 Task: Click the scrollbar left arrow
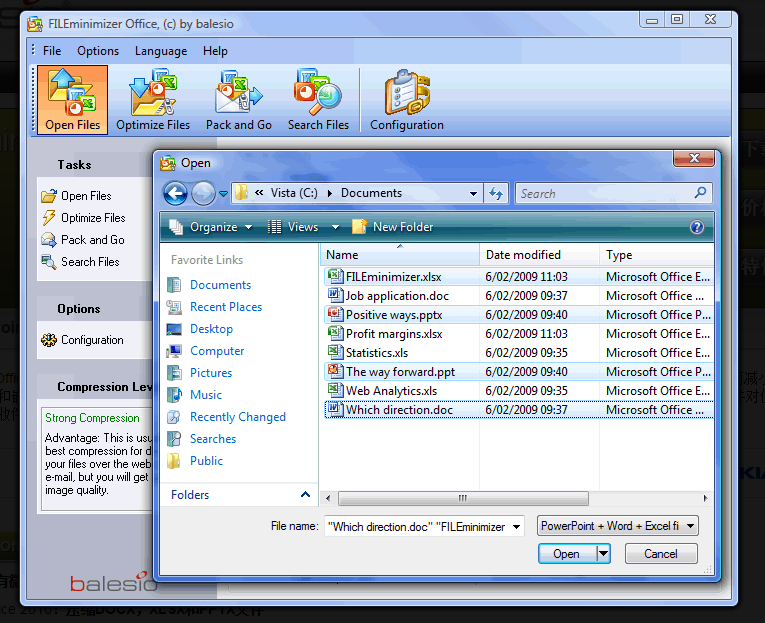[328, 498]
